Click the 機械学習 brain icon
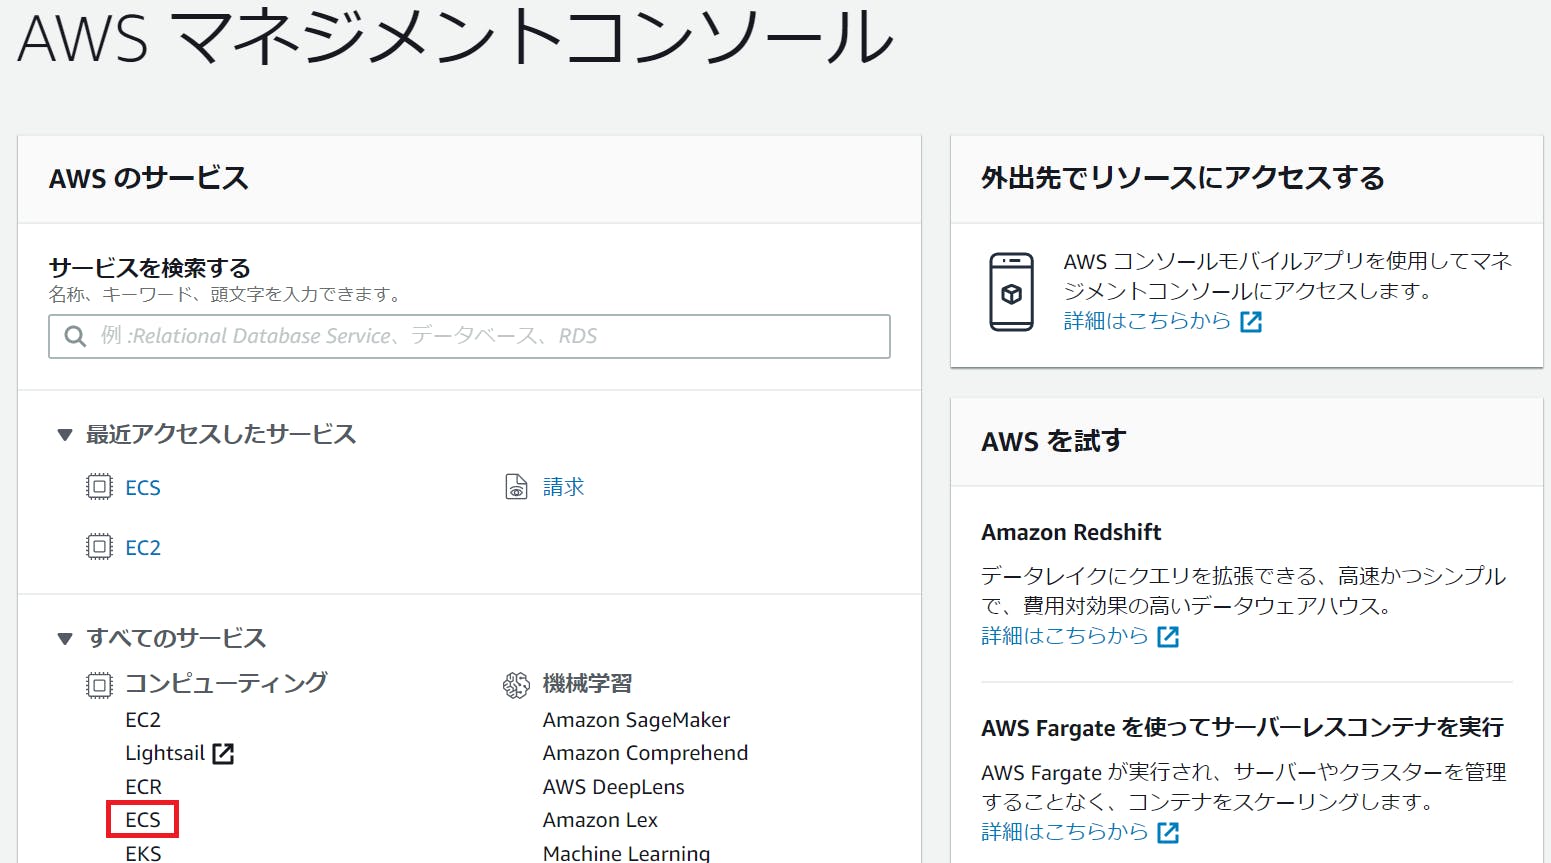1551x863 pixels. point(516,685)
